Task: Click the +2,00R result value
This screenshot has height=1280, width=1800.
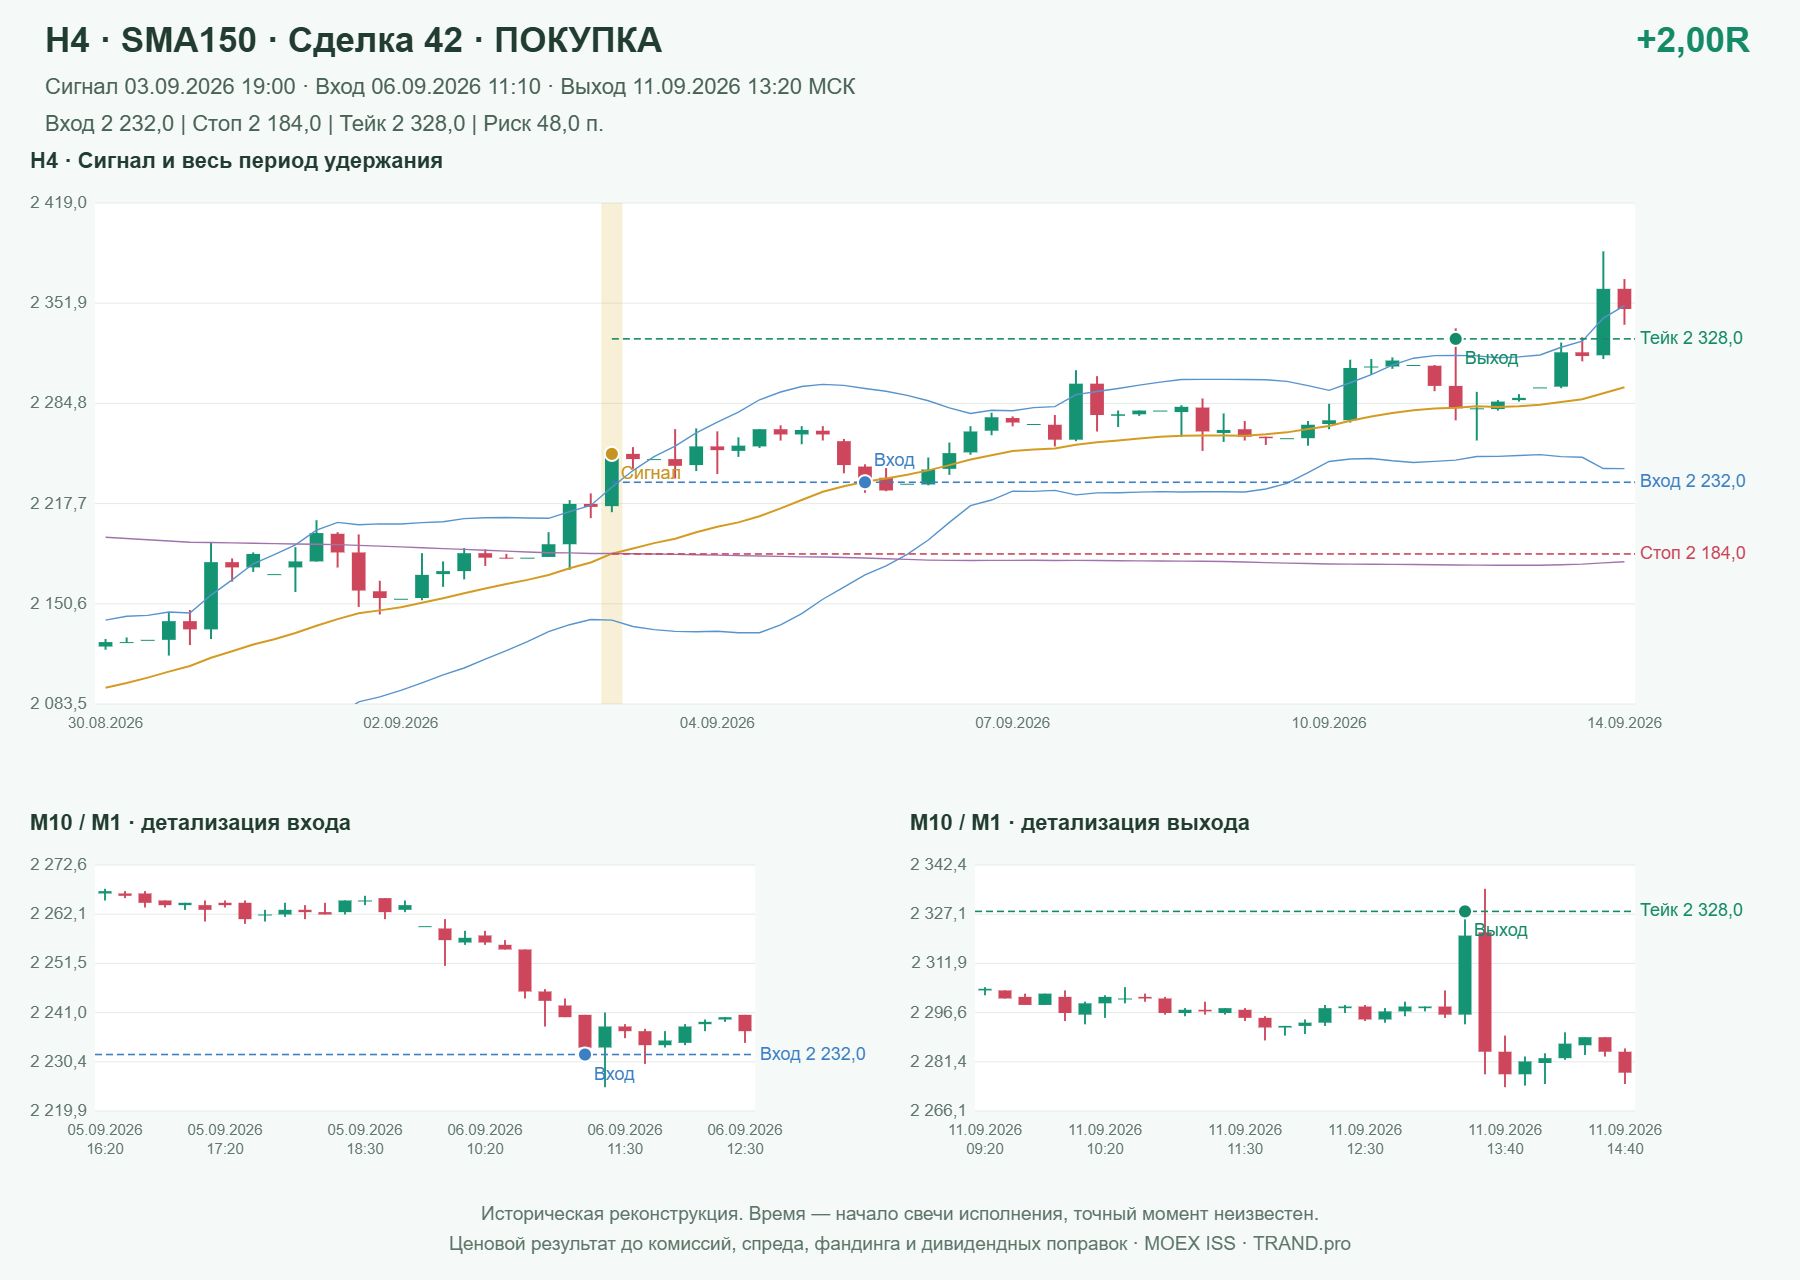Action: pos(1693,40)
